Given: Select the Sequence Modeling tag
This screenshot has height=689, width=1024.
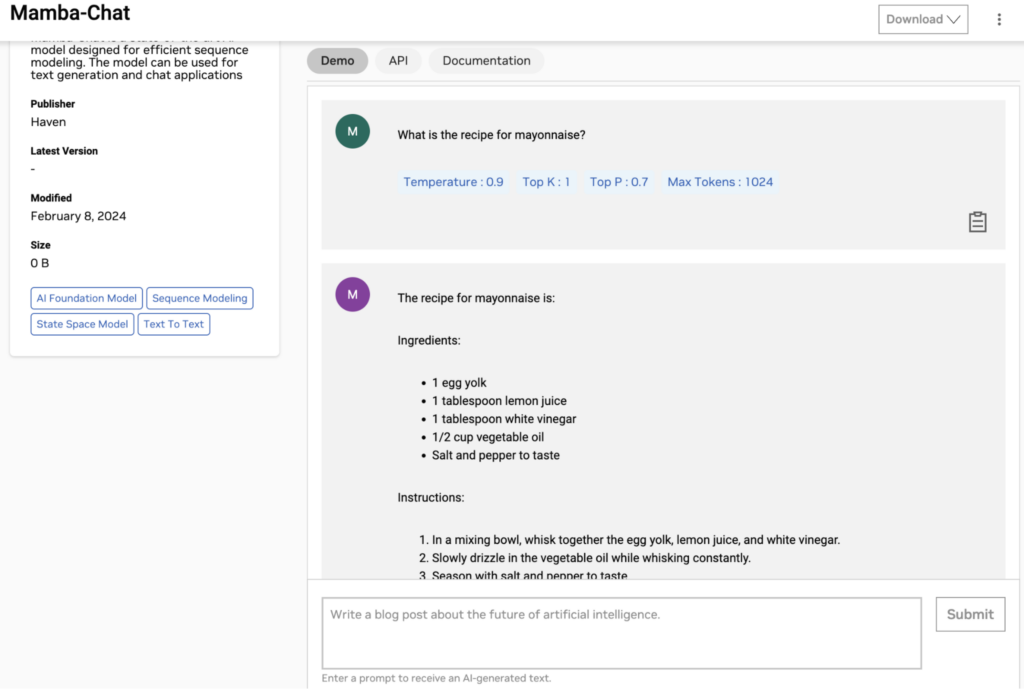Looking at the screenshot, I should (199, 297).
